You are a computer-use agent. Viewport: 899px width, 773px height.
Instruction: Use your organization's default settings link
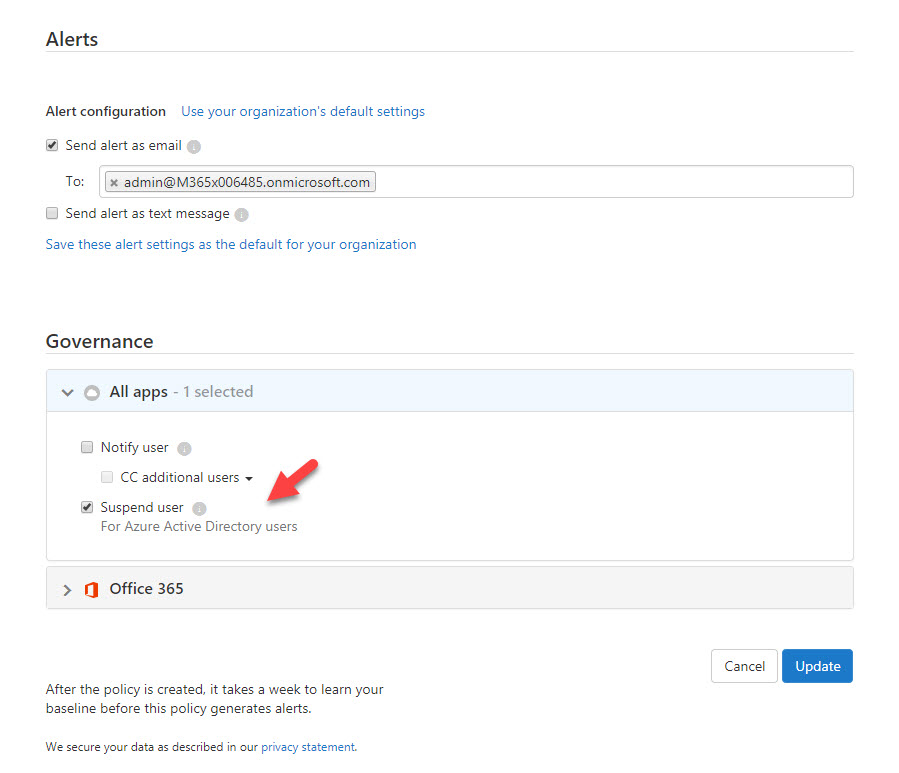303,111
